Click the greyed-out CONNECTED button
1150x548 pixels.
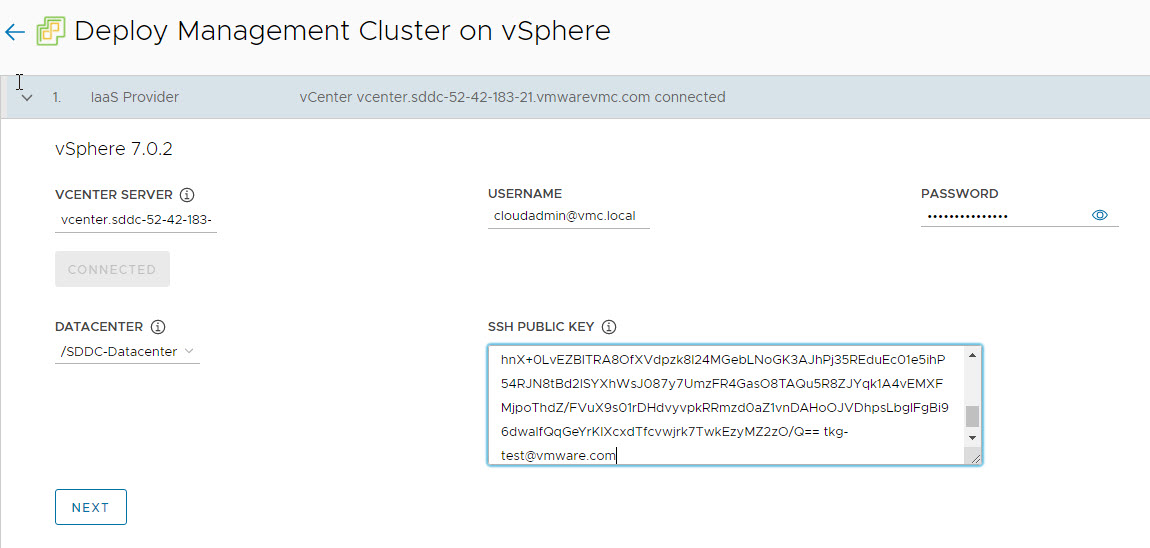[x=112, y=270]
